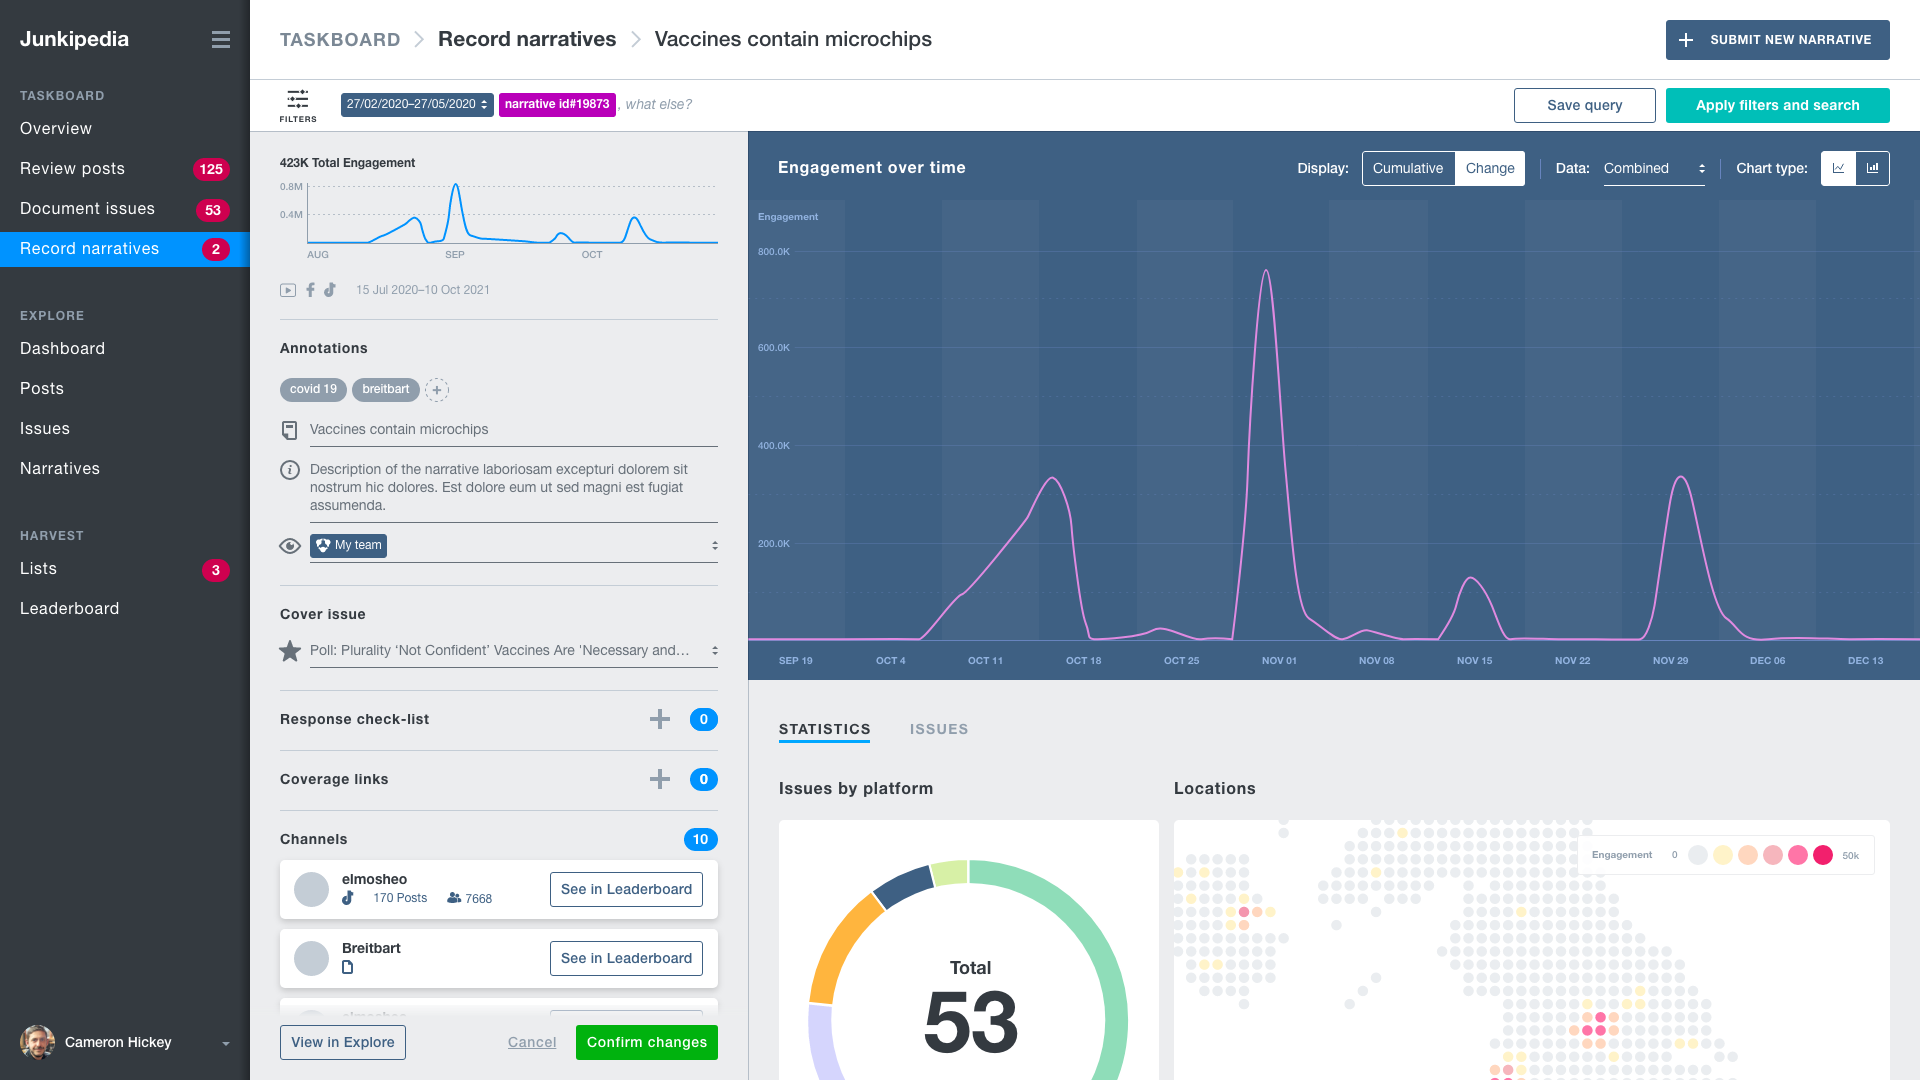Click the cover issue star icon
Screen dimensions: 1920x1080
pos(290,651)
